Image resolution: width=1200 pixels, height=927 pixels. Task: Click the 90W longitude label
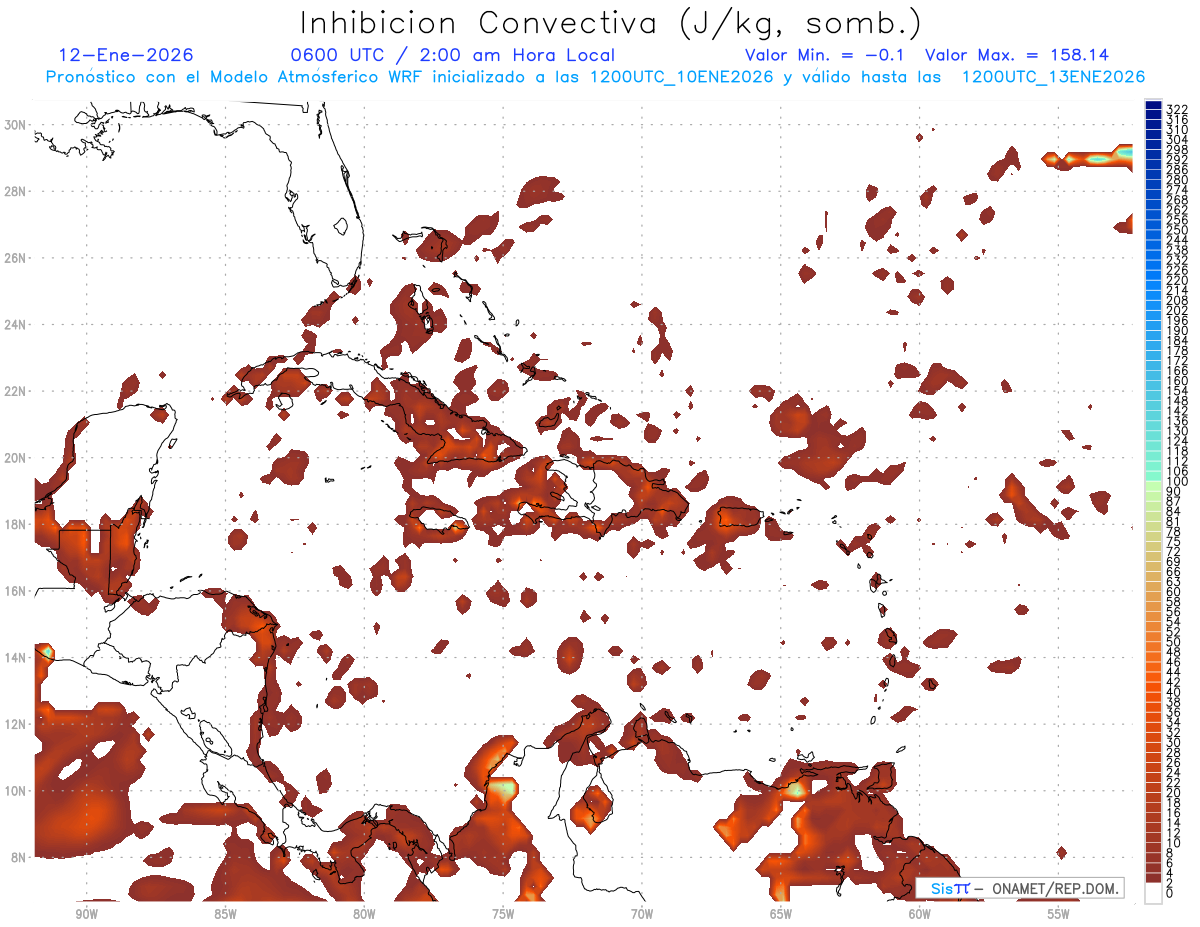(x=86, y=914)
